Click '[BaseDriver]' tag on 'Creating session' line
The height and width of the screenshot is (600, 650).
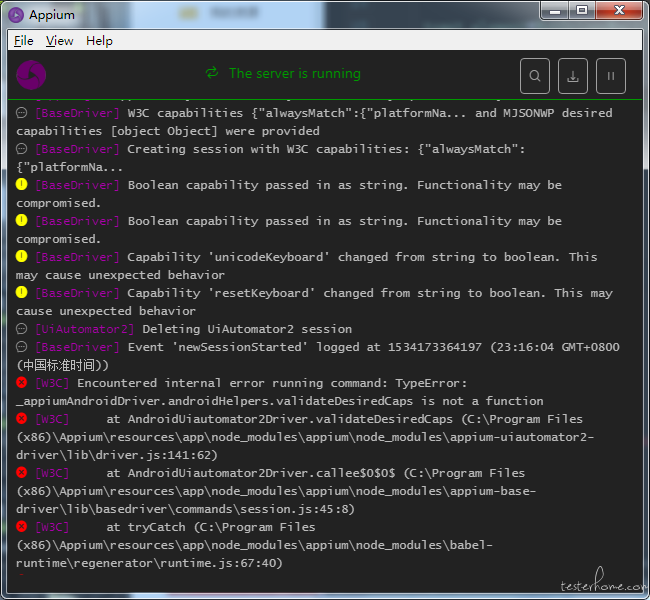(78, 149)
